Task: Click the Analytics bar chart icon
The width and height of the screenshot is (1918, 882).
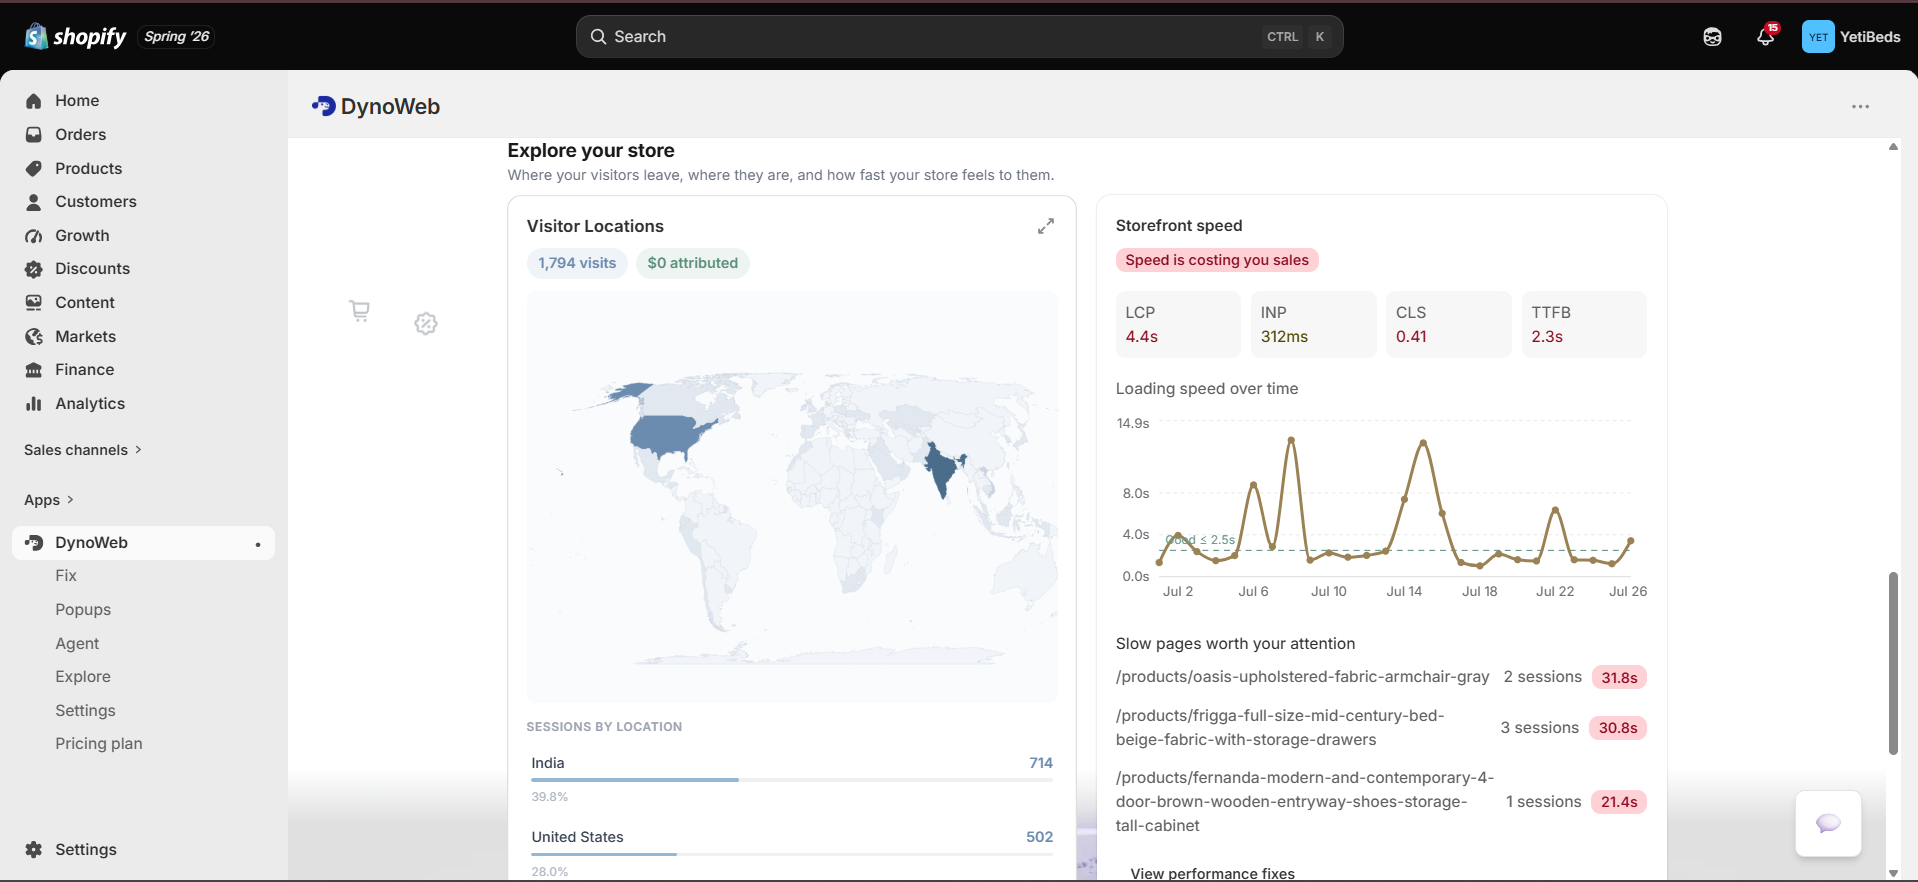Action: click(x=34, y=404)
